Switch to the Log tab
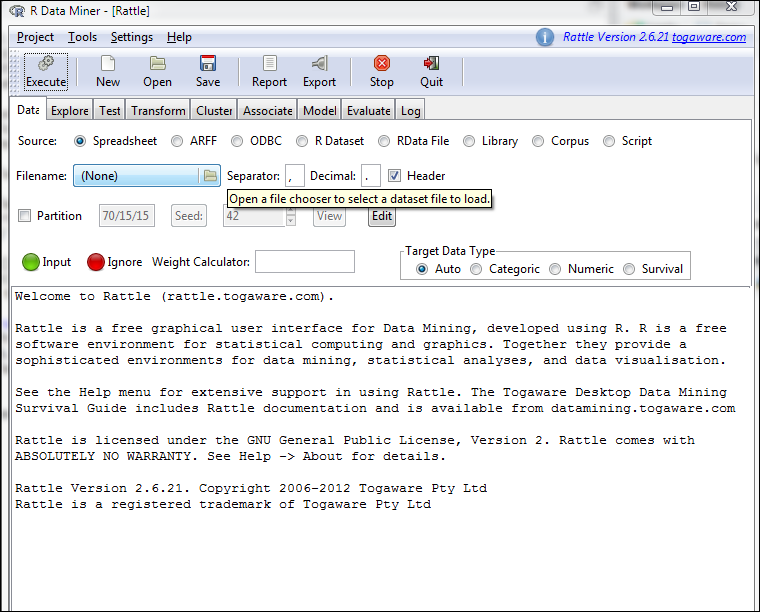Viewport: 760px width, 612px height. click(411, 110)
